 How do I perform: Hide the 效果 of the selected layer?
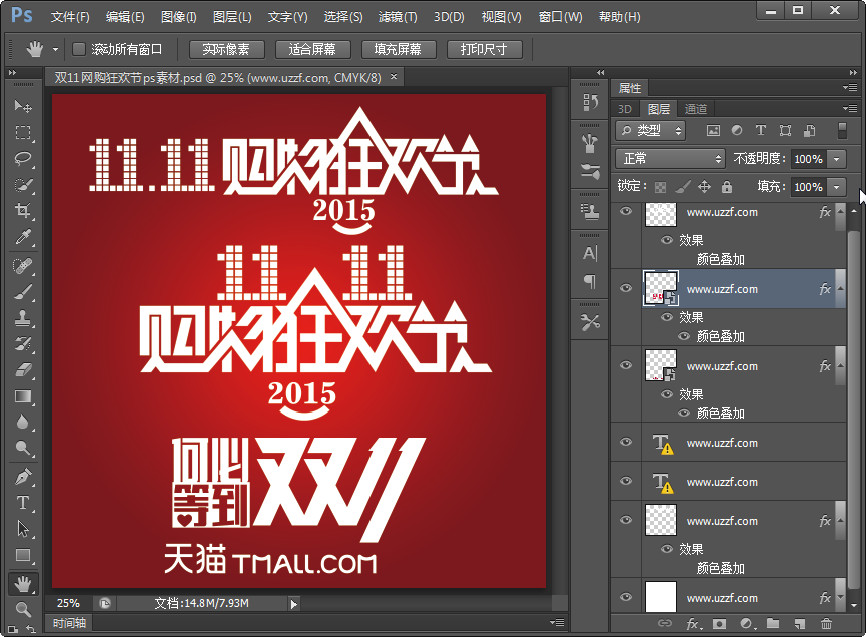tap(667, 317)
